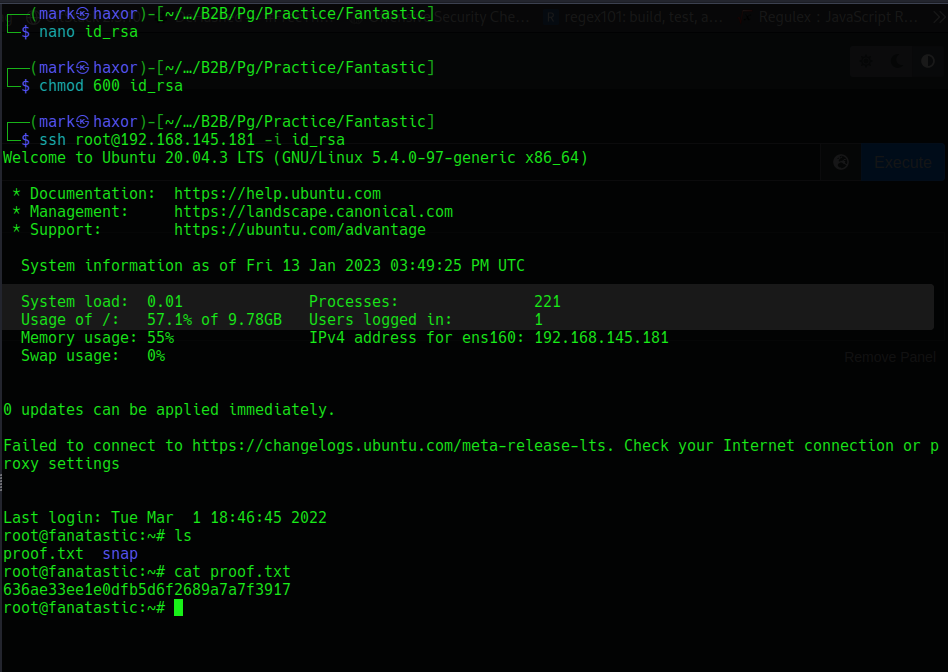The image size is (948, 672).
Task: Click '0 updates can be applied immediately.' line
Action: [169, 409]
